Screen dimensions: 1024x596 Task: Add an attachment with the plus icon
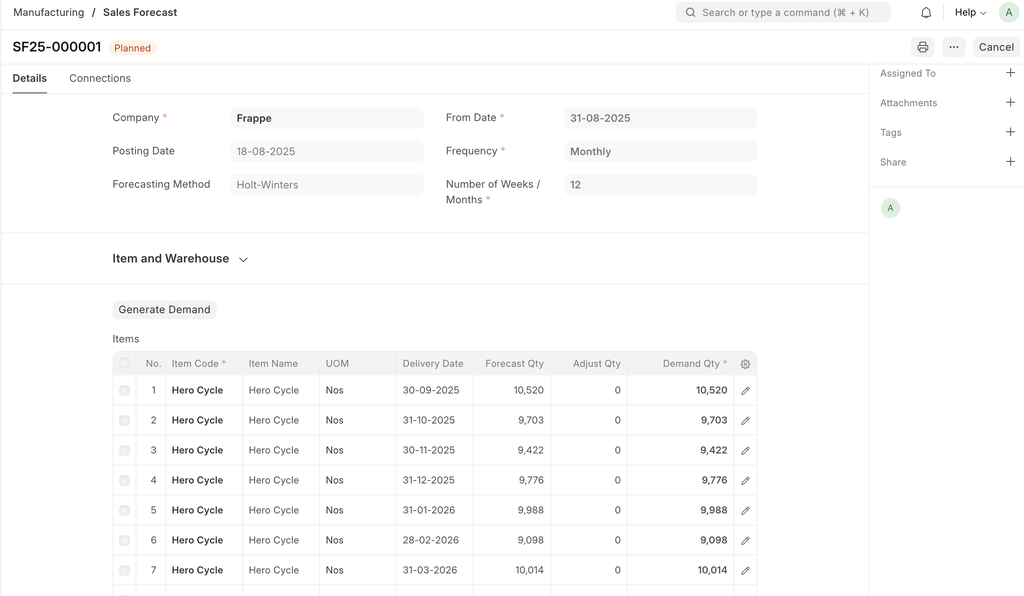click(x=1010, y=102)
